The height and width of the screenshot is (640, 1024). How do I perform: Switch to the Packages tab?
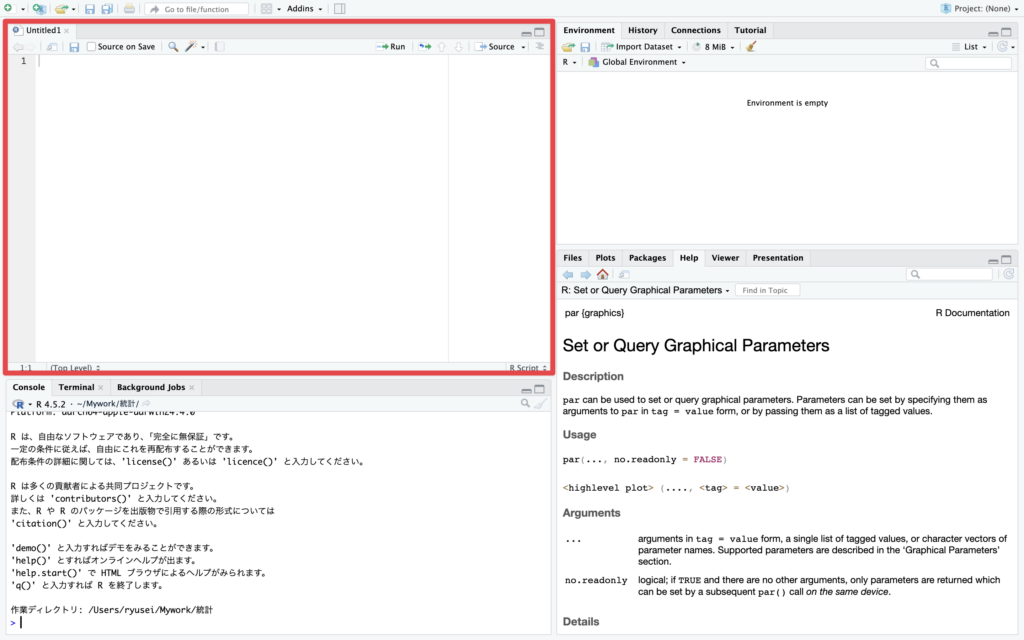(x=647, y=258)
